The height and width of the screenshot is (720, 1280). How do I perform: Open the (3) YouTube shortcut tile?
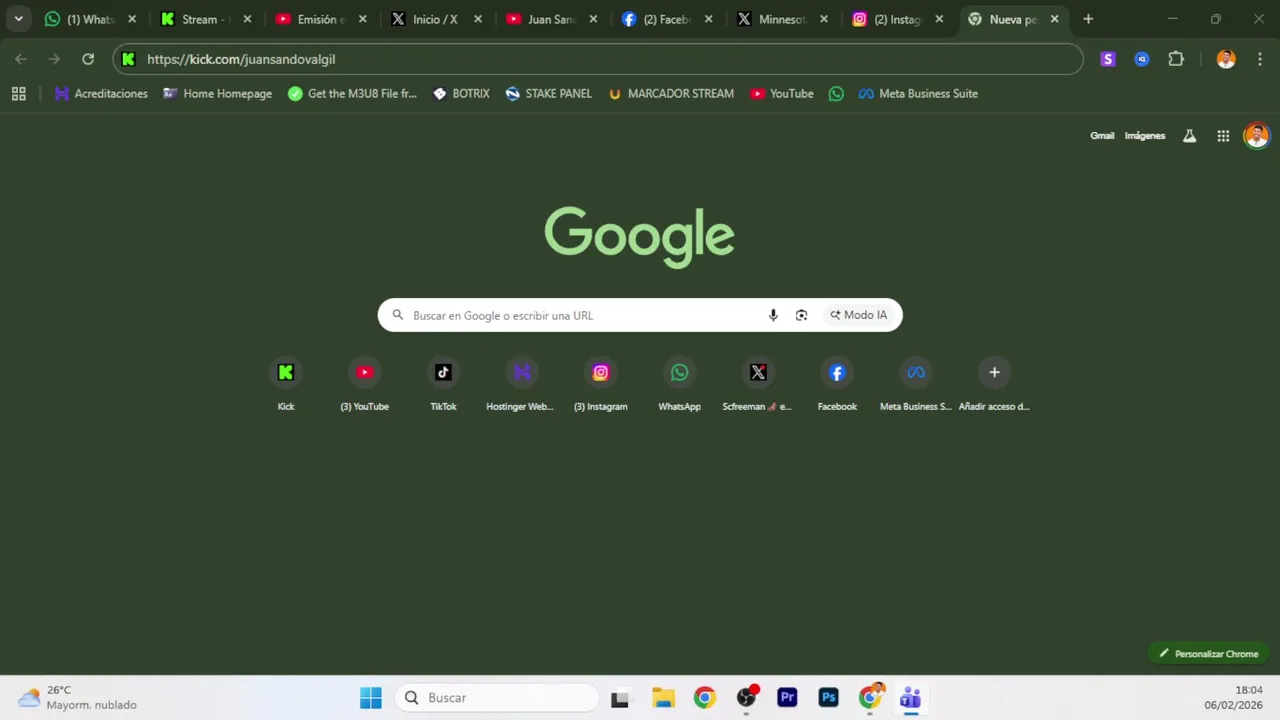(x=364, y=385)
